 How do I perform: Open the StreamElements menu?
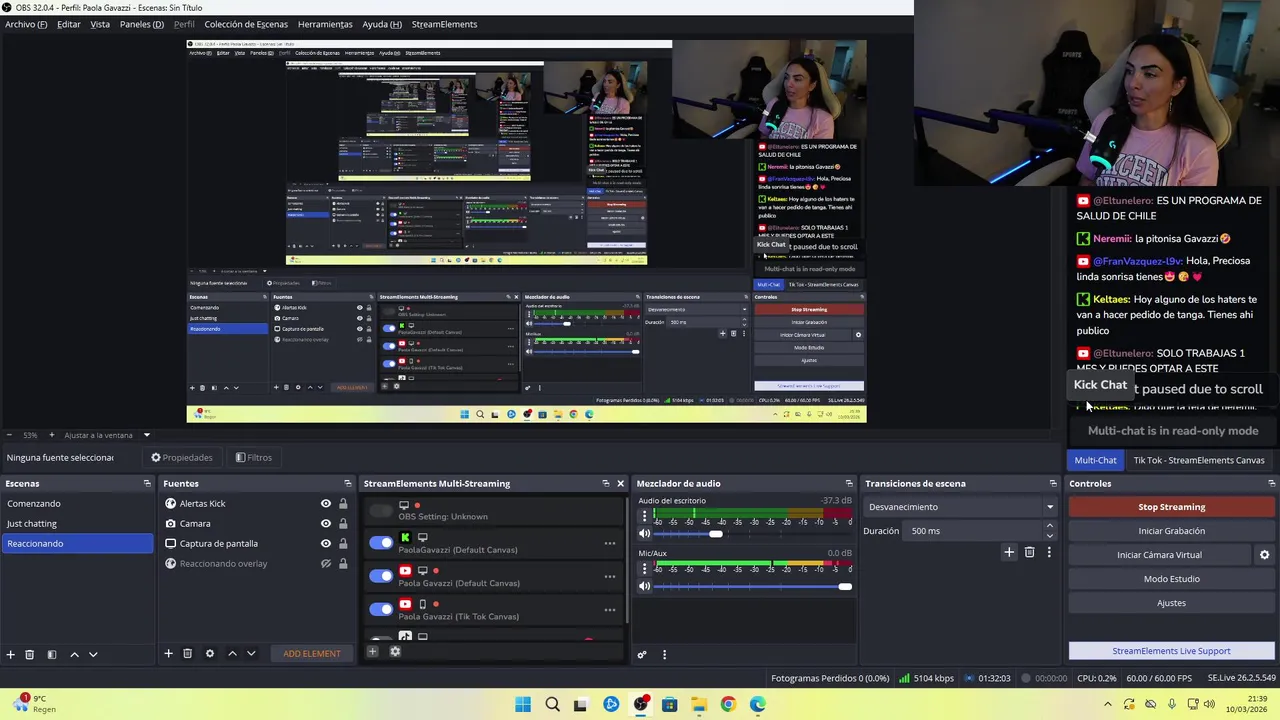(x=444, y=24)
